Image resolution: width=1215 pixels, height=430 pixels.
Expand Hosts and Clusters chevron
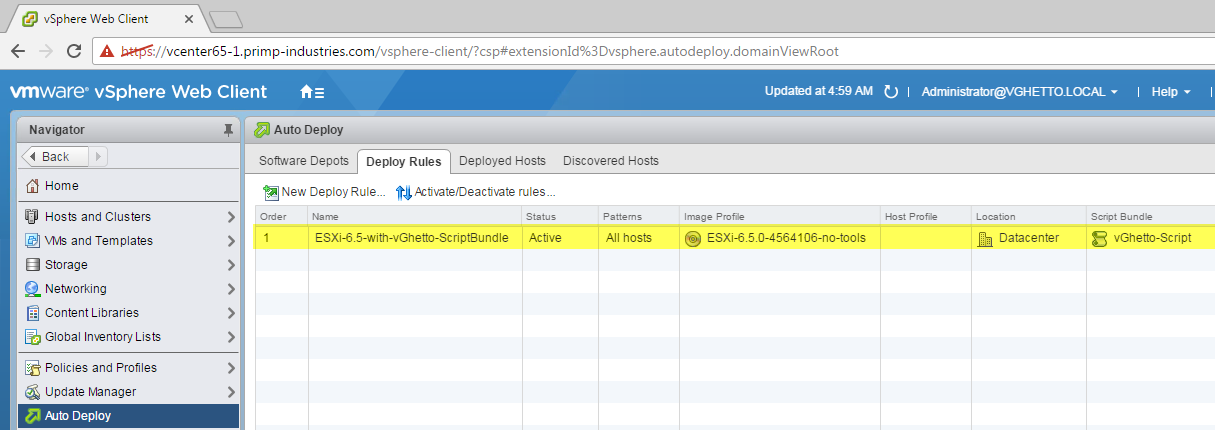(231, 217)
